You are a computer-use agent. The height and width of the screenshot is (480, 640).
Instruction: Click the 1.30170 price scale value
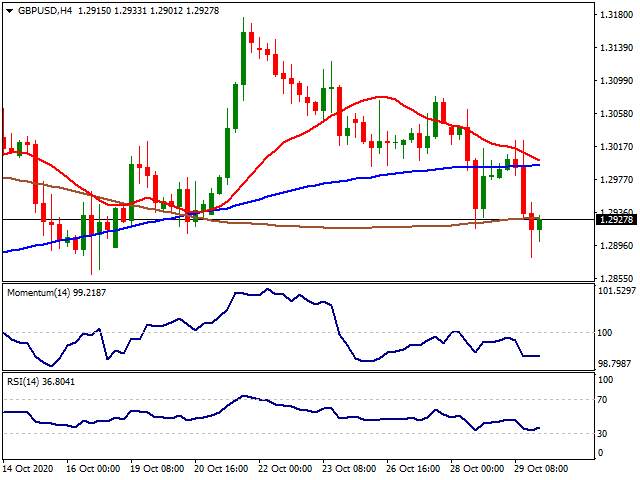point(616,147)
